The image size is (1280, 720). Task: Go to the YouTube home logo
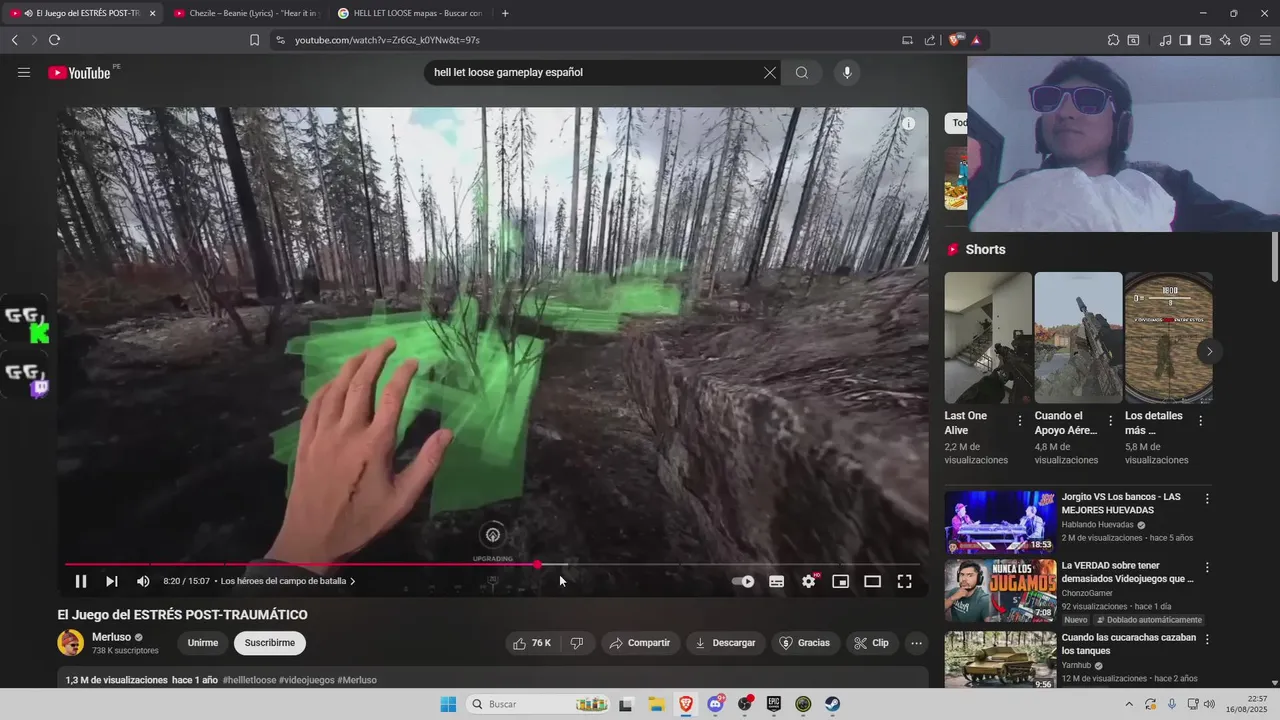(x=79, y=72)
